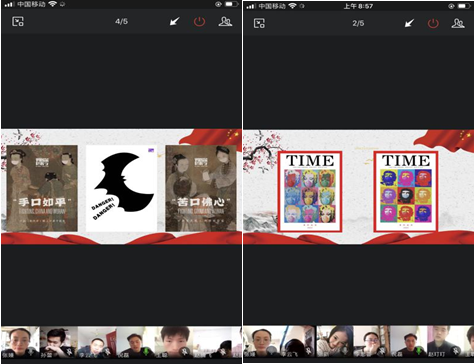Open the participants list icon on the 2/5 screen

coord(458,23)
